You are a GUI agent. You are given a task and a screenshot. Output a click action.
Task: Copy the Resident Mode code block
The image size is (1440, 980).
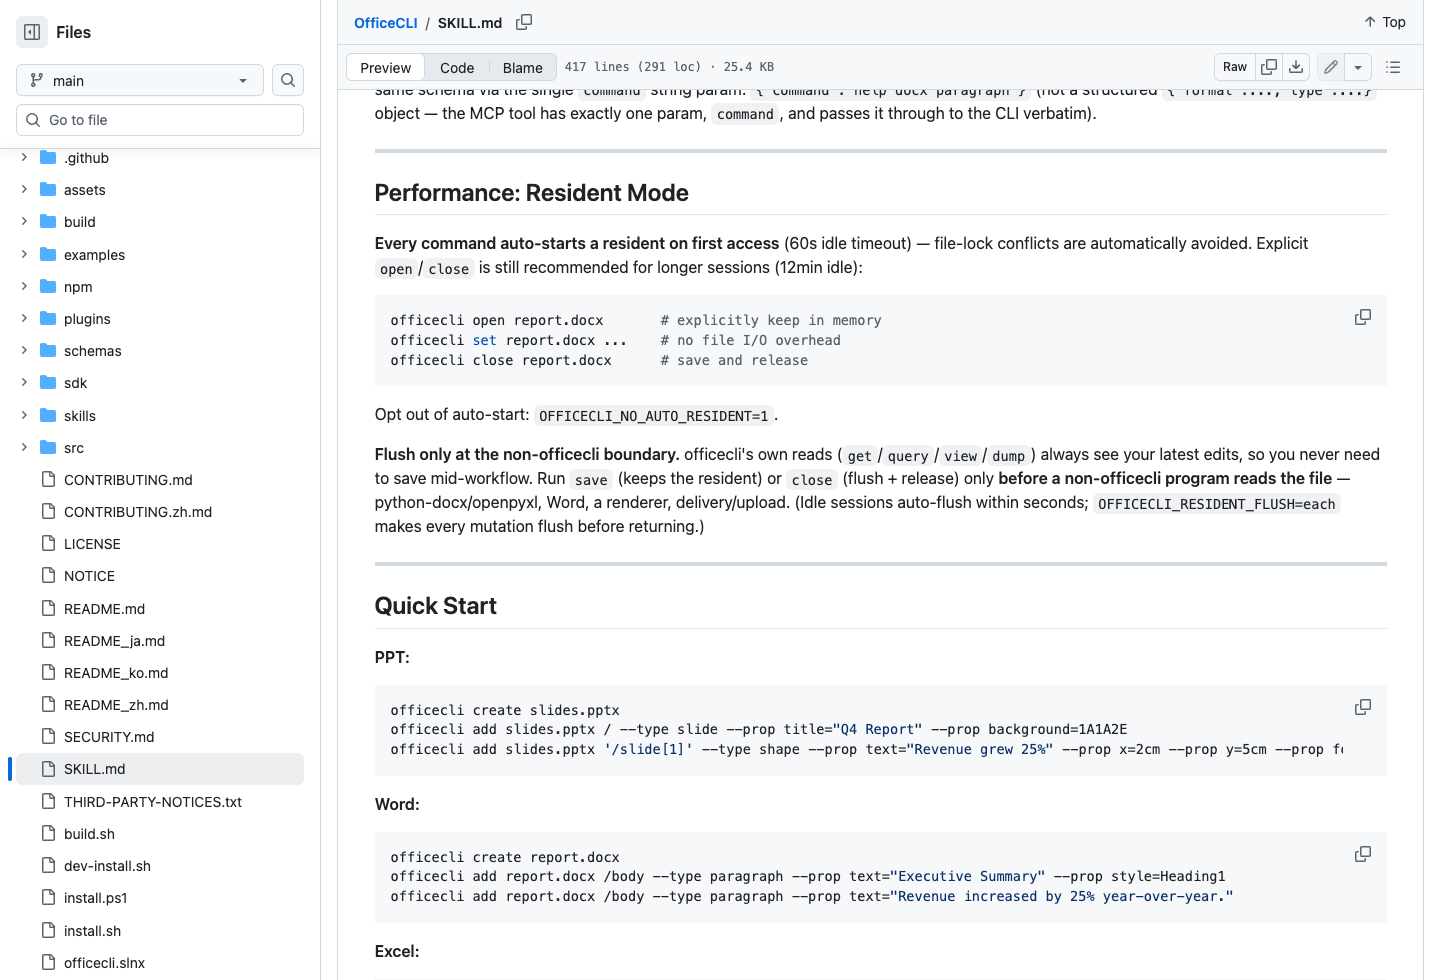pyautogui.click(x=1363, y=317)
